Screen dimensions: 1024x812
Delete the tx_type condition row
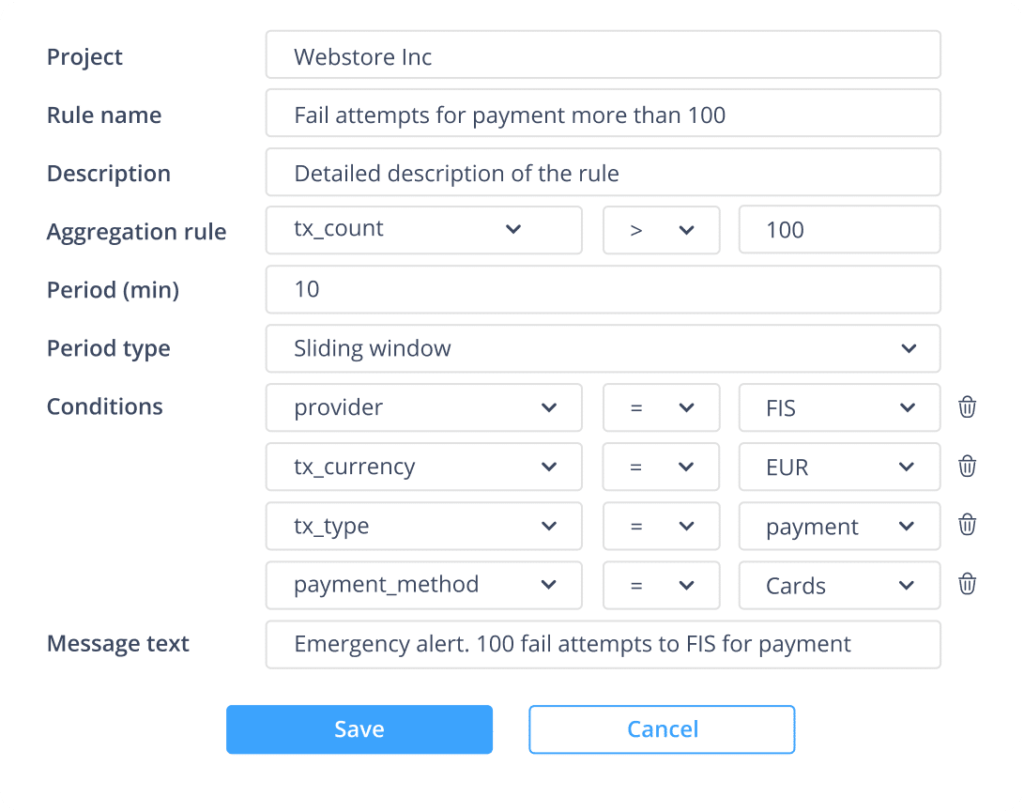point(967,525)
